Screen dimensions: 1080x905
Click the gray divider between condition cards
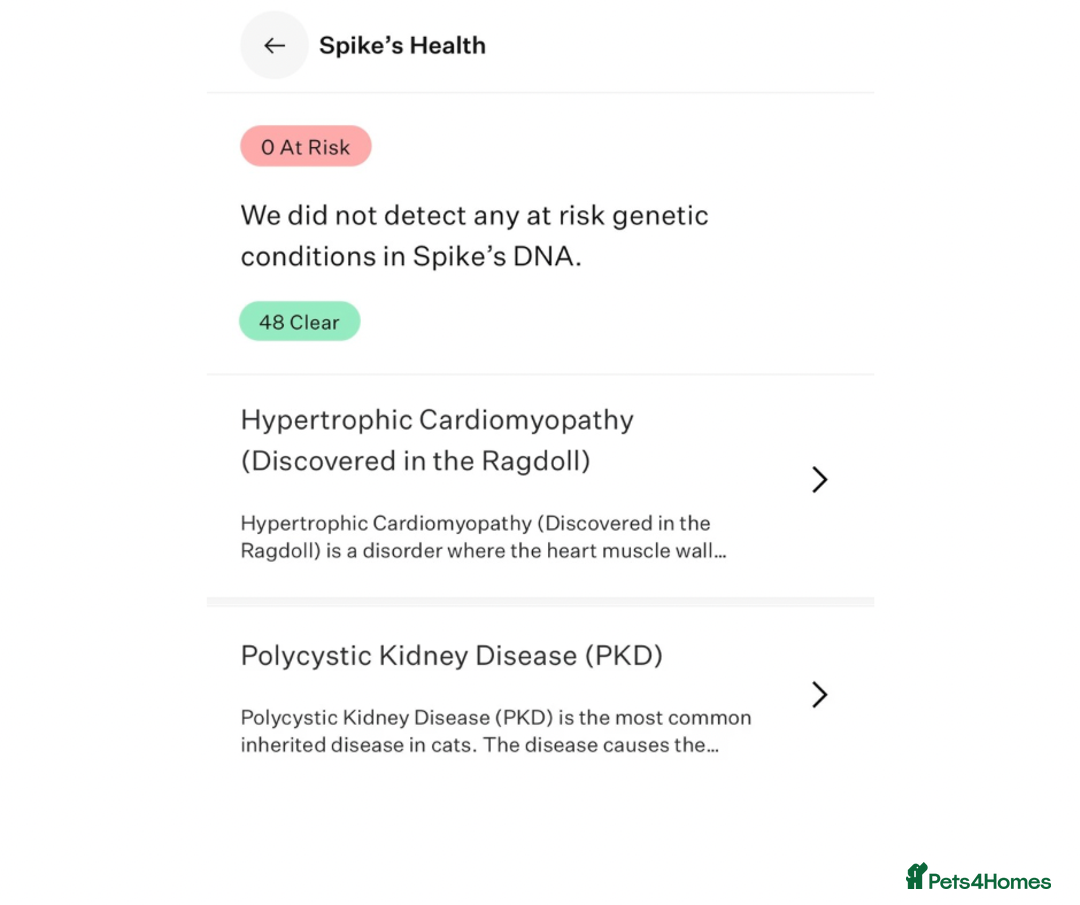click(x=540, y=602)
